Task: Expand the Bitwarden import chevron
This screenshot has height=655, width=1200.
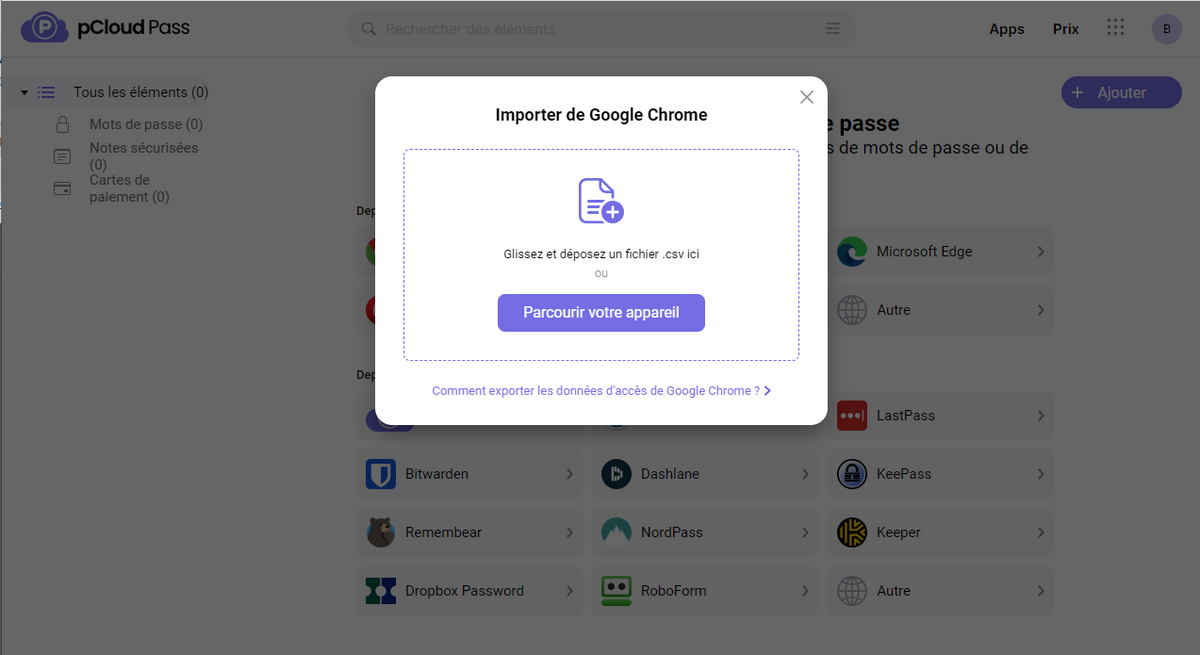Action: [x=570, y=474]
